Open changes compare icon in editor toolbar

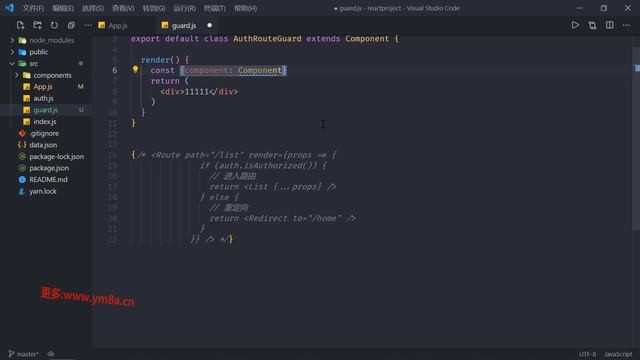(592, 25)
